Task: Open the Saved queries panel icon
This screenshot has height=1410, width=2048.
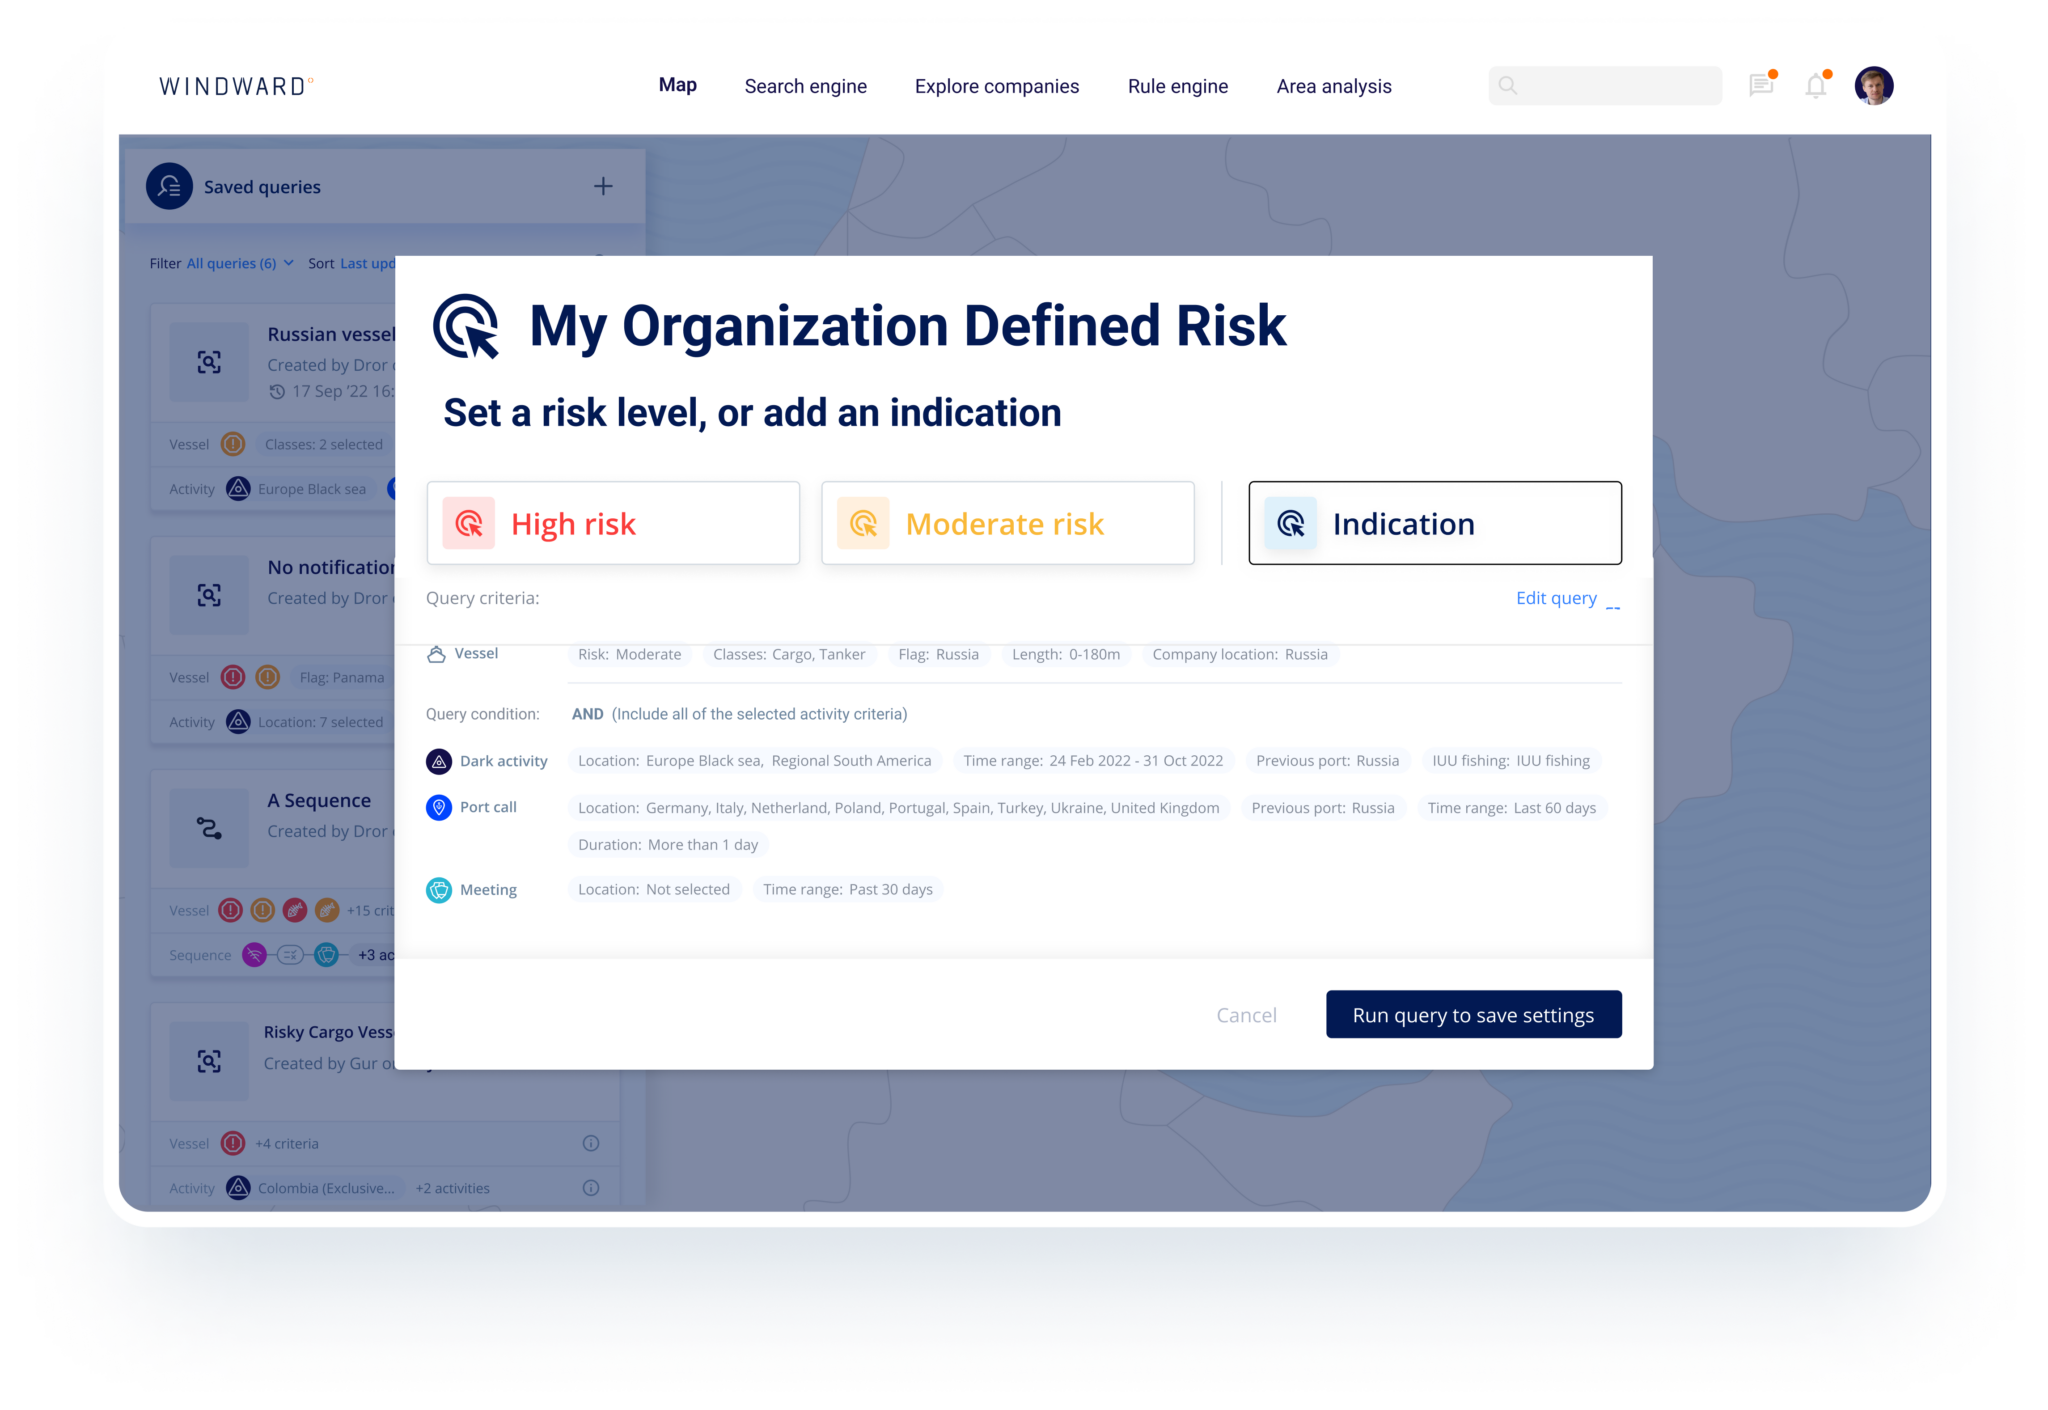Action: point(169,186)
